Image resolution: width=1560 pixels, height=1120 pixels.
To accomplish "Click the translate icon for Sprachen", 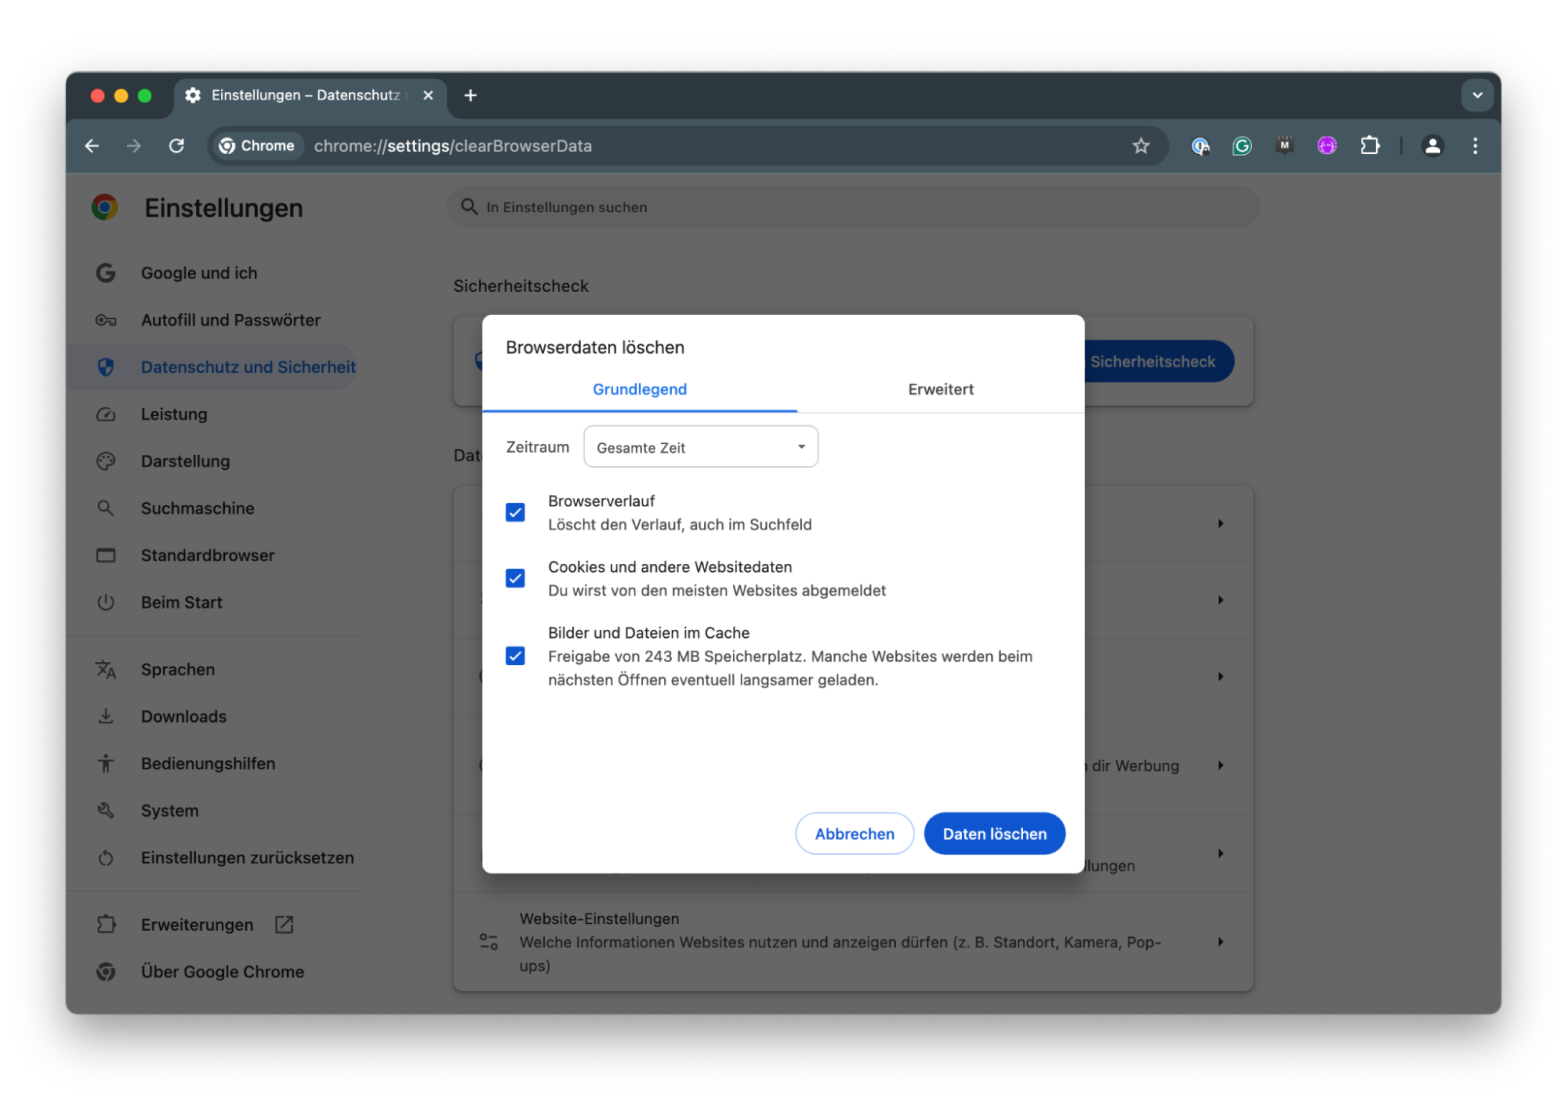I will coord(106,669).
